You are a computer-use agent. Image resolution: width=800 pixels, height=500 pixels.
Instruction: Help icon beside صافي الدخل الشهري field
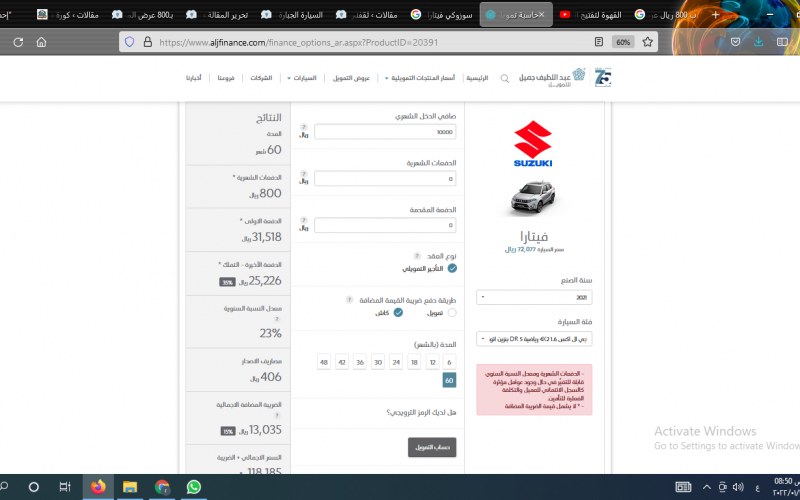point(304,127)
